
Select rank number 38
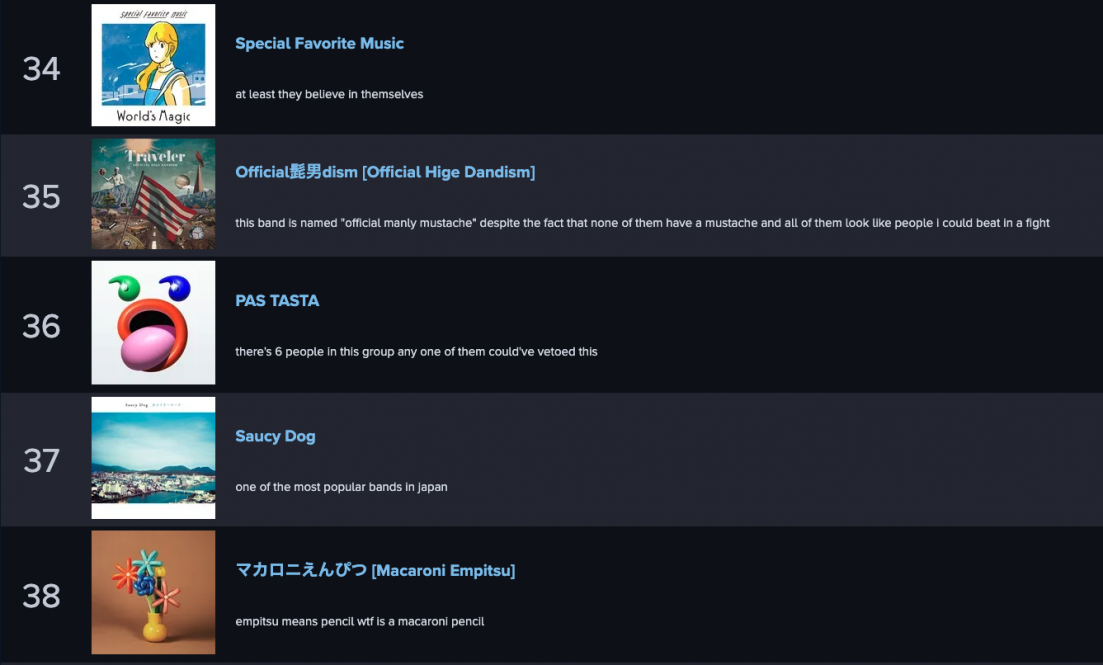(42, 597)
